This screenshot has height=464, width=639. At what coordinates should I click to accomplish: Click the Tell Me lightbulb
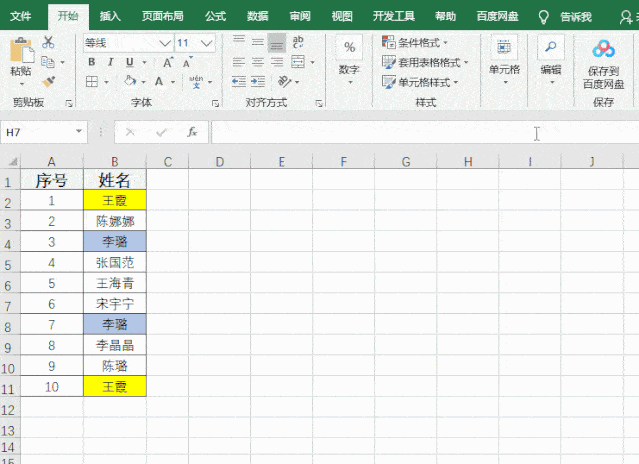(x=543, y=17)
